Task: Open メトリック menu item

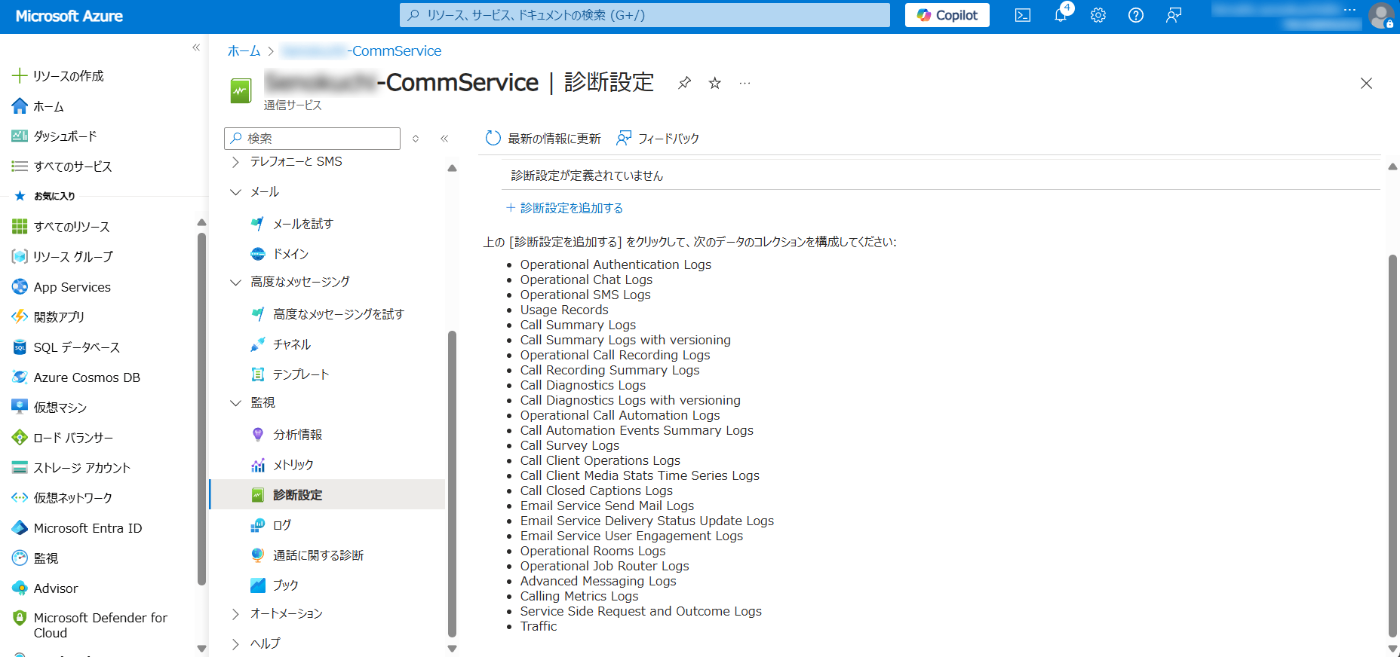Action: (x=282, y=465)
